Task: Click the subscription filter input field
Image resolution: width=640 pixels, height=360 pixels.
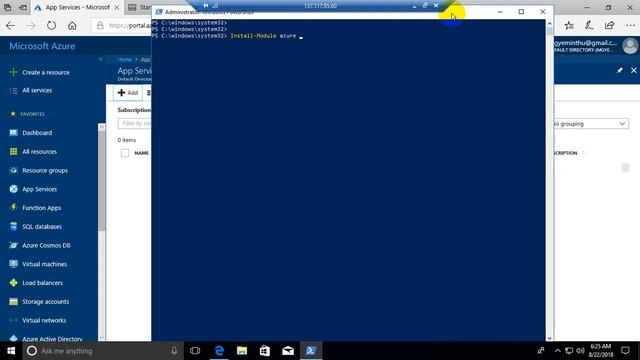Action: point(135,123)
